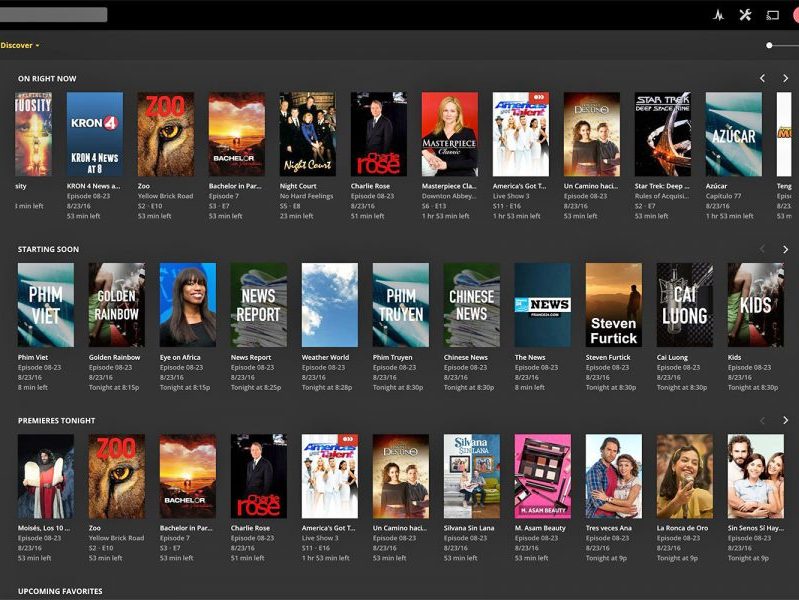Click the 'Masterpiece Cla...' title link
The height and width of the screenshot is (600, 799).
[x=449, y=186]
